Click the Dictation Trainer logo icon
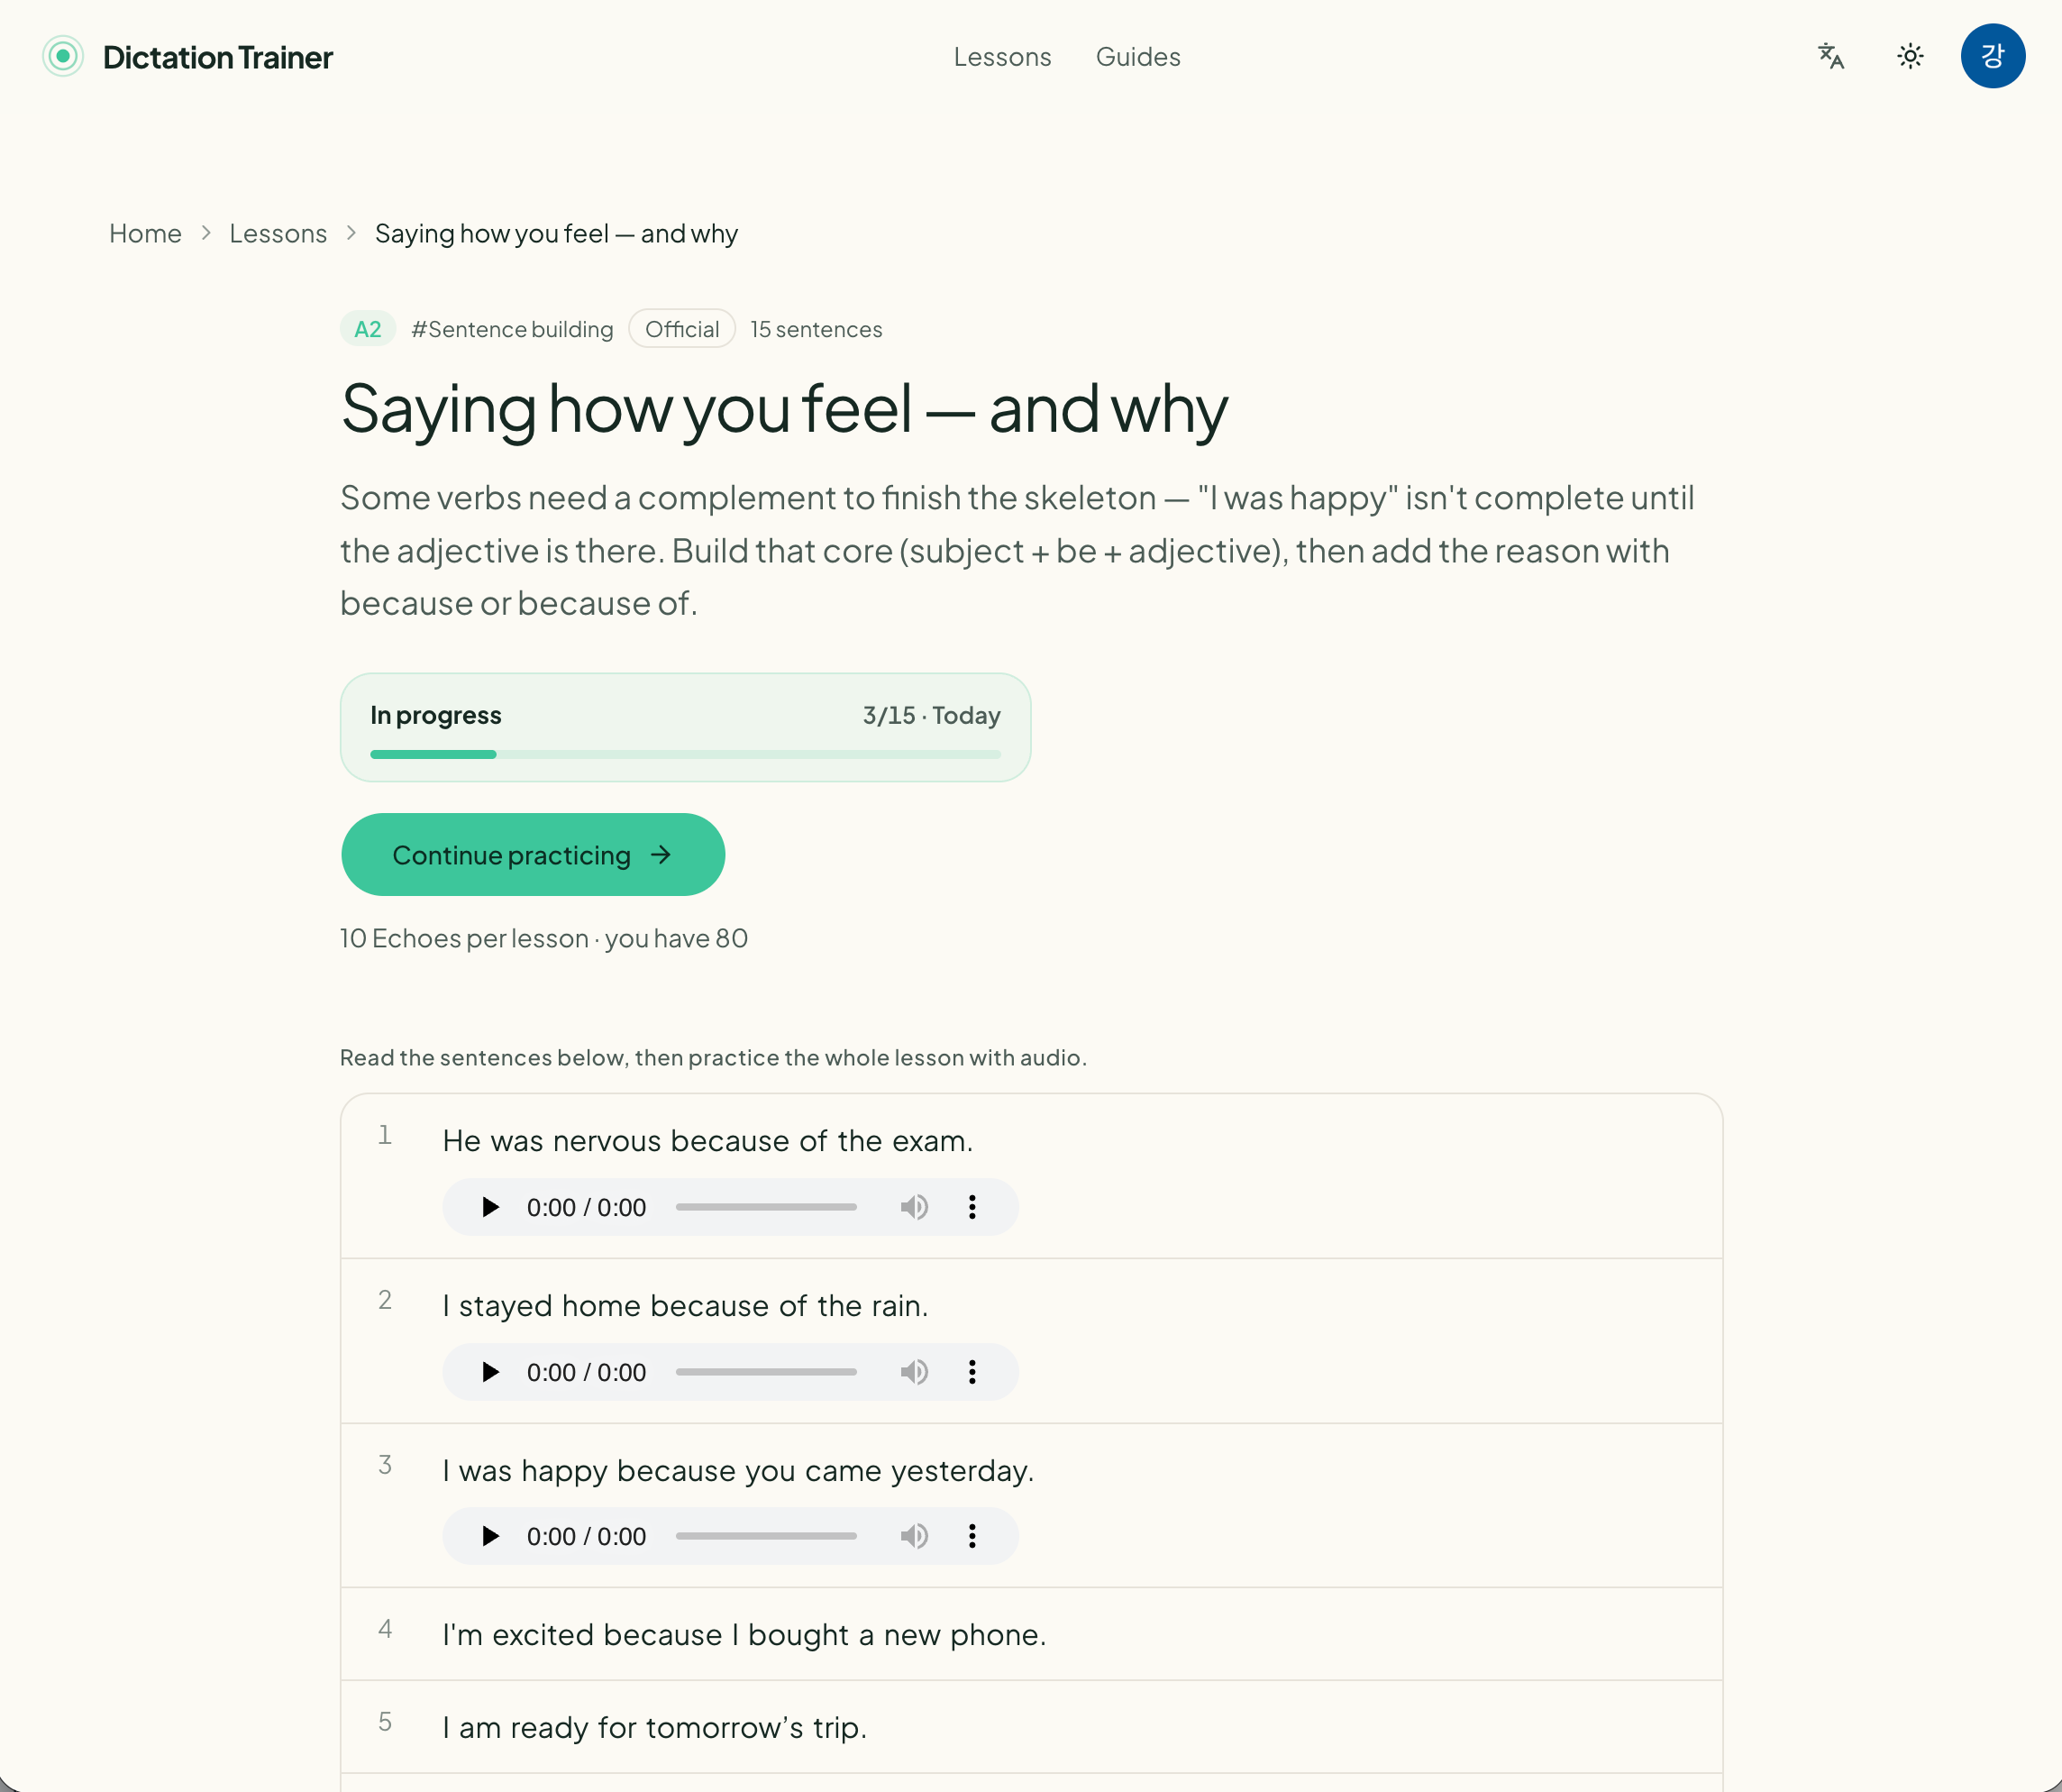Viewport: 2062px width, 1792px height. [63, 56]
